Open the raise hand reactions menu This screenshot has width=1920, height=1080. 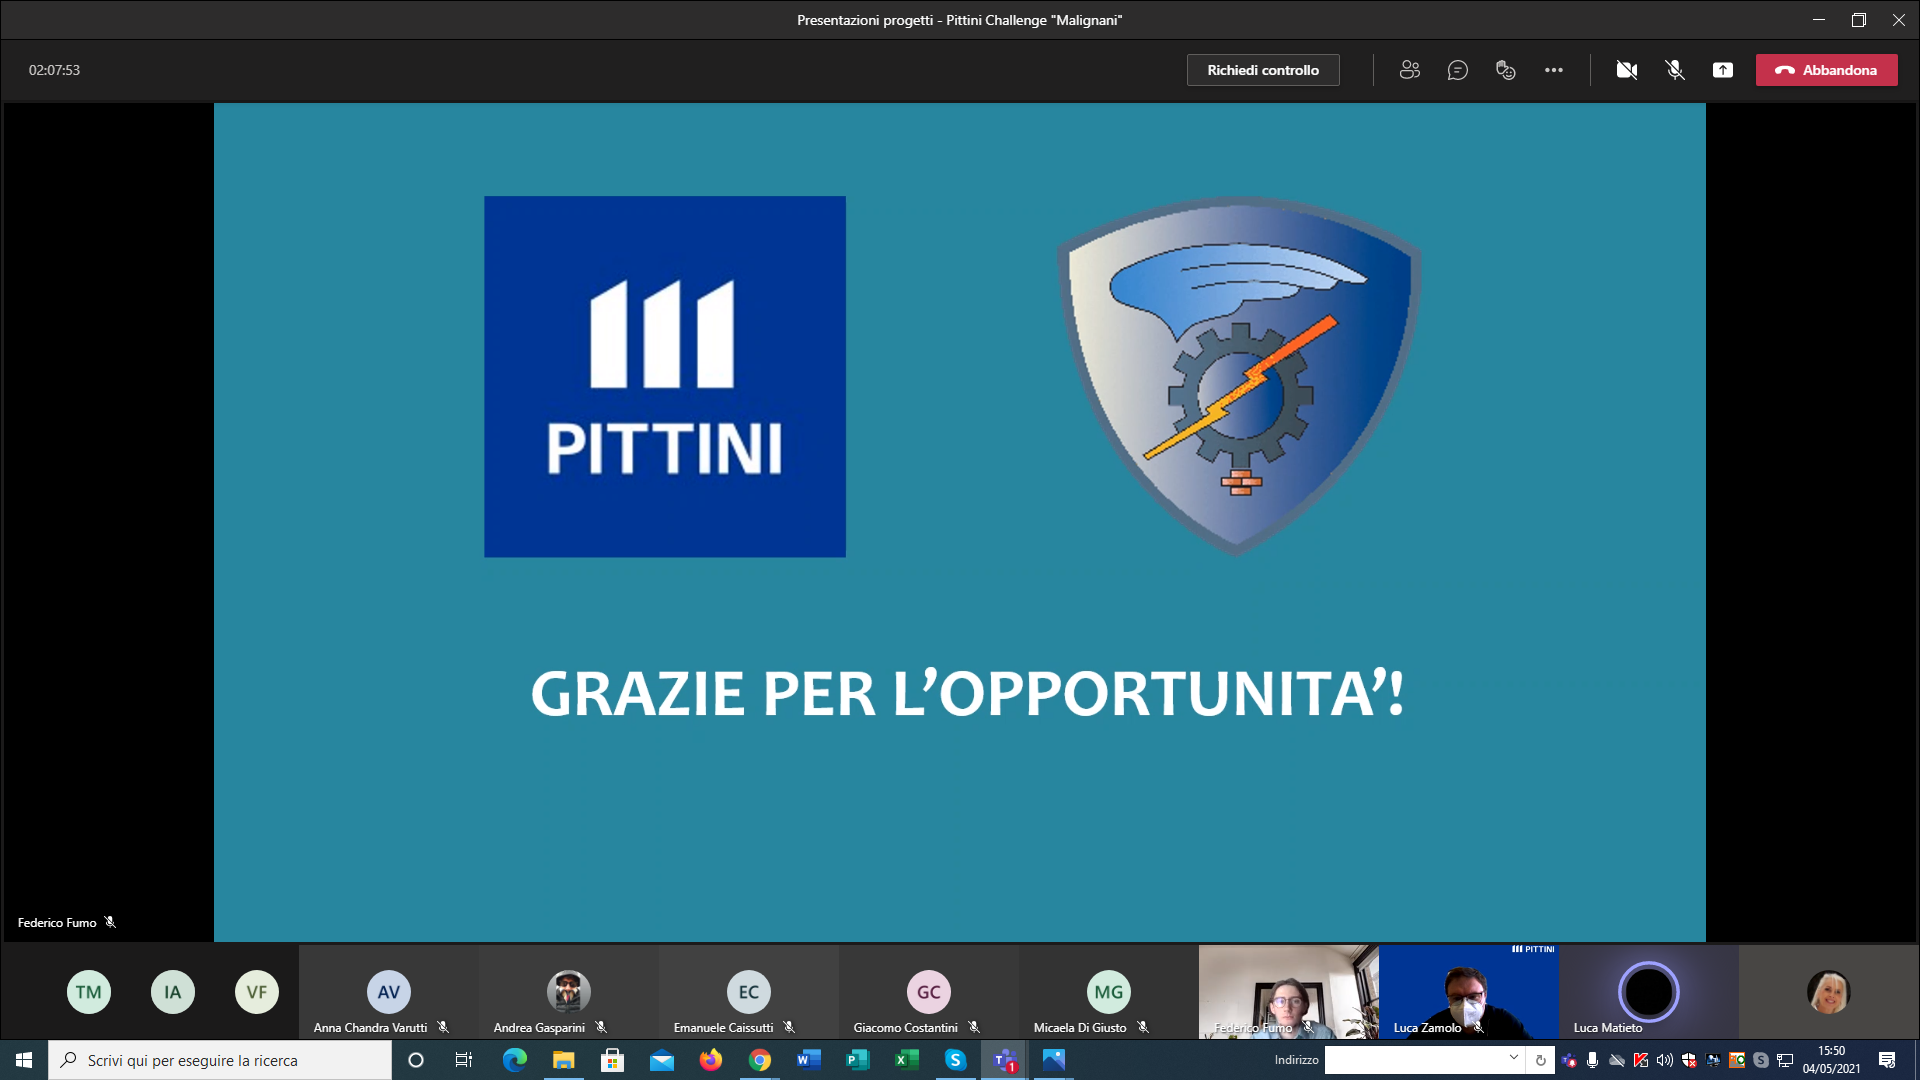[x=1506, y=70]
